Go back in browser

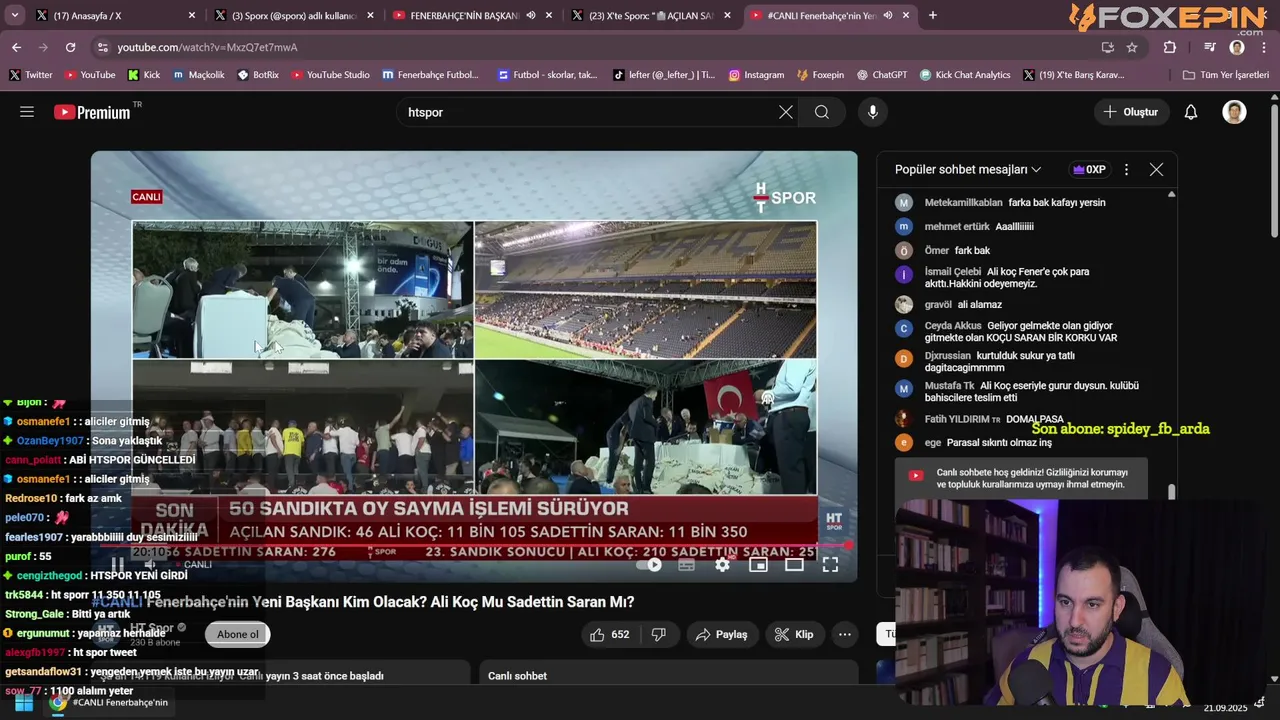point(16,47)
